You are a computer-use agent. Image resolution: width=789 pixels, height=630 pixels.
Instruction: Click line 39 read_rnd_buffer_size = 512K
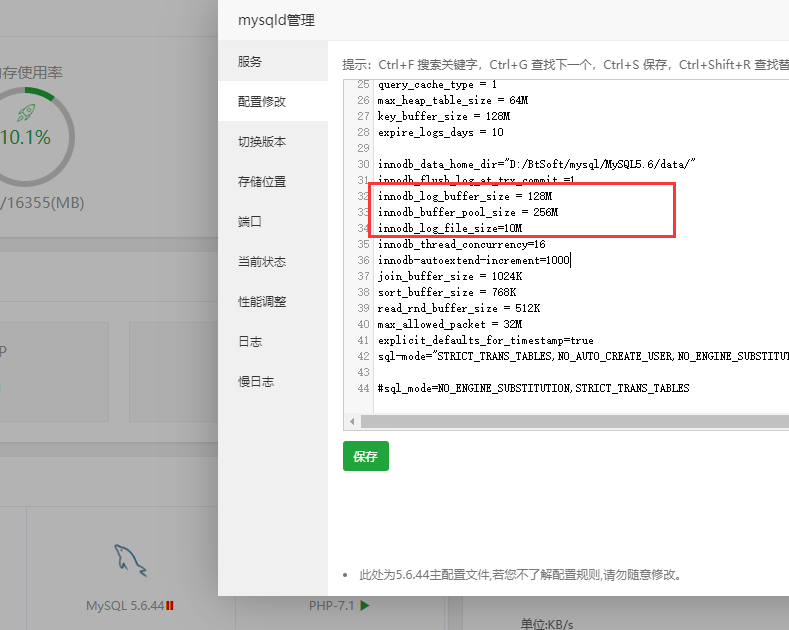(459, 308)
